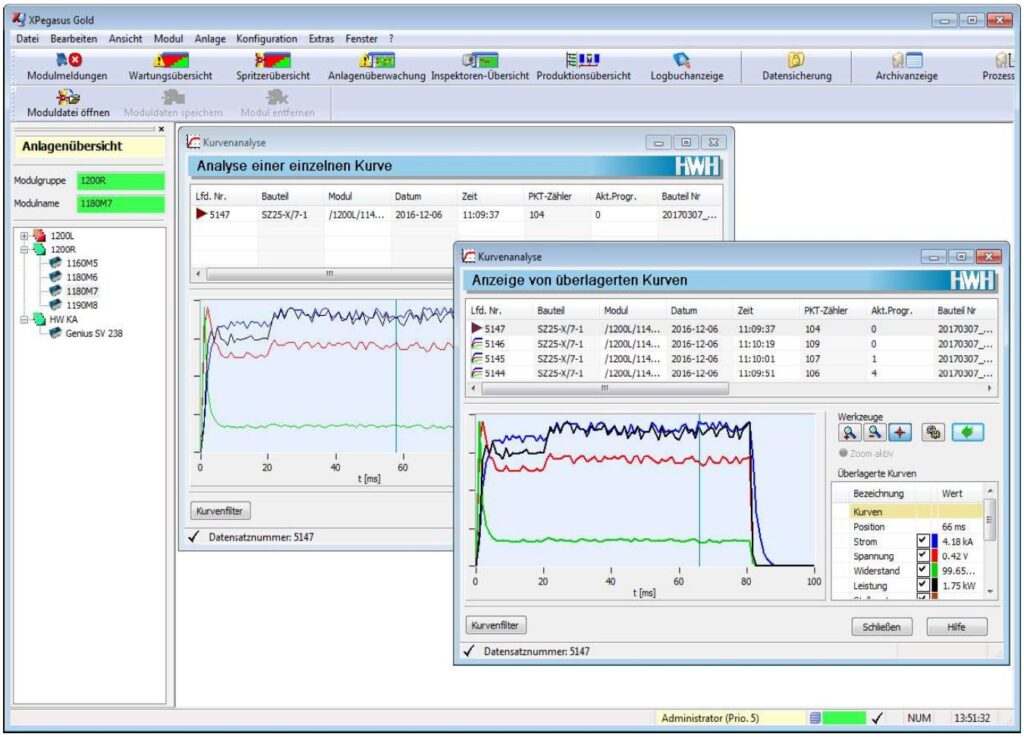Open the Spritzerübersicht view

[273, 61]
